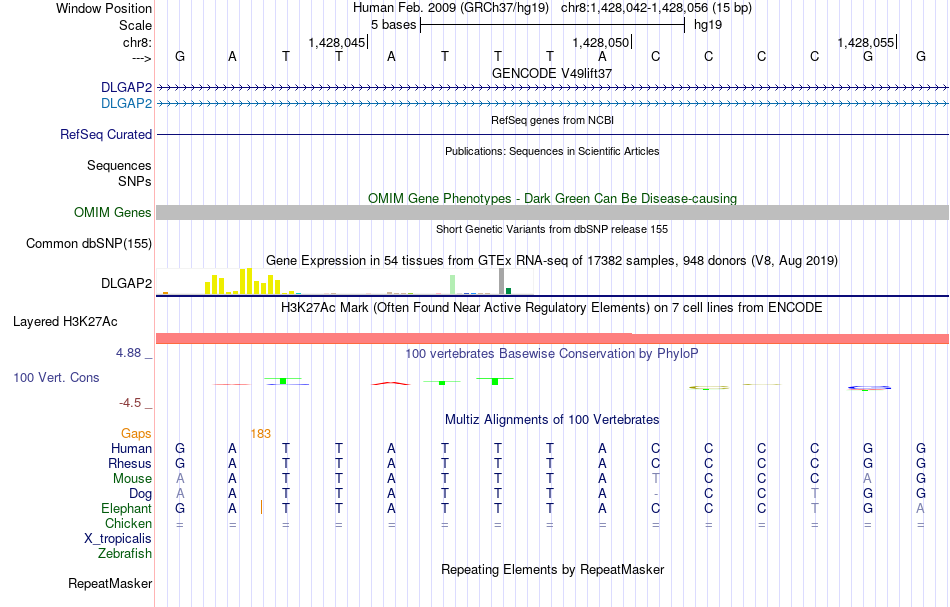Image resolution: width=950 pixels, height=607 pixels.
Task: Click Repeating Elements by RepeatMasker title
Action: (552, 569)
